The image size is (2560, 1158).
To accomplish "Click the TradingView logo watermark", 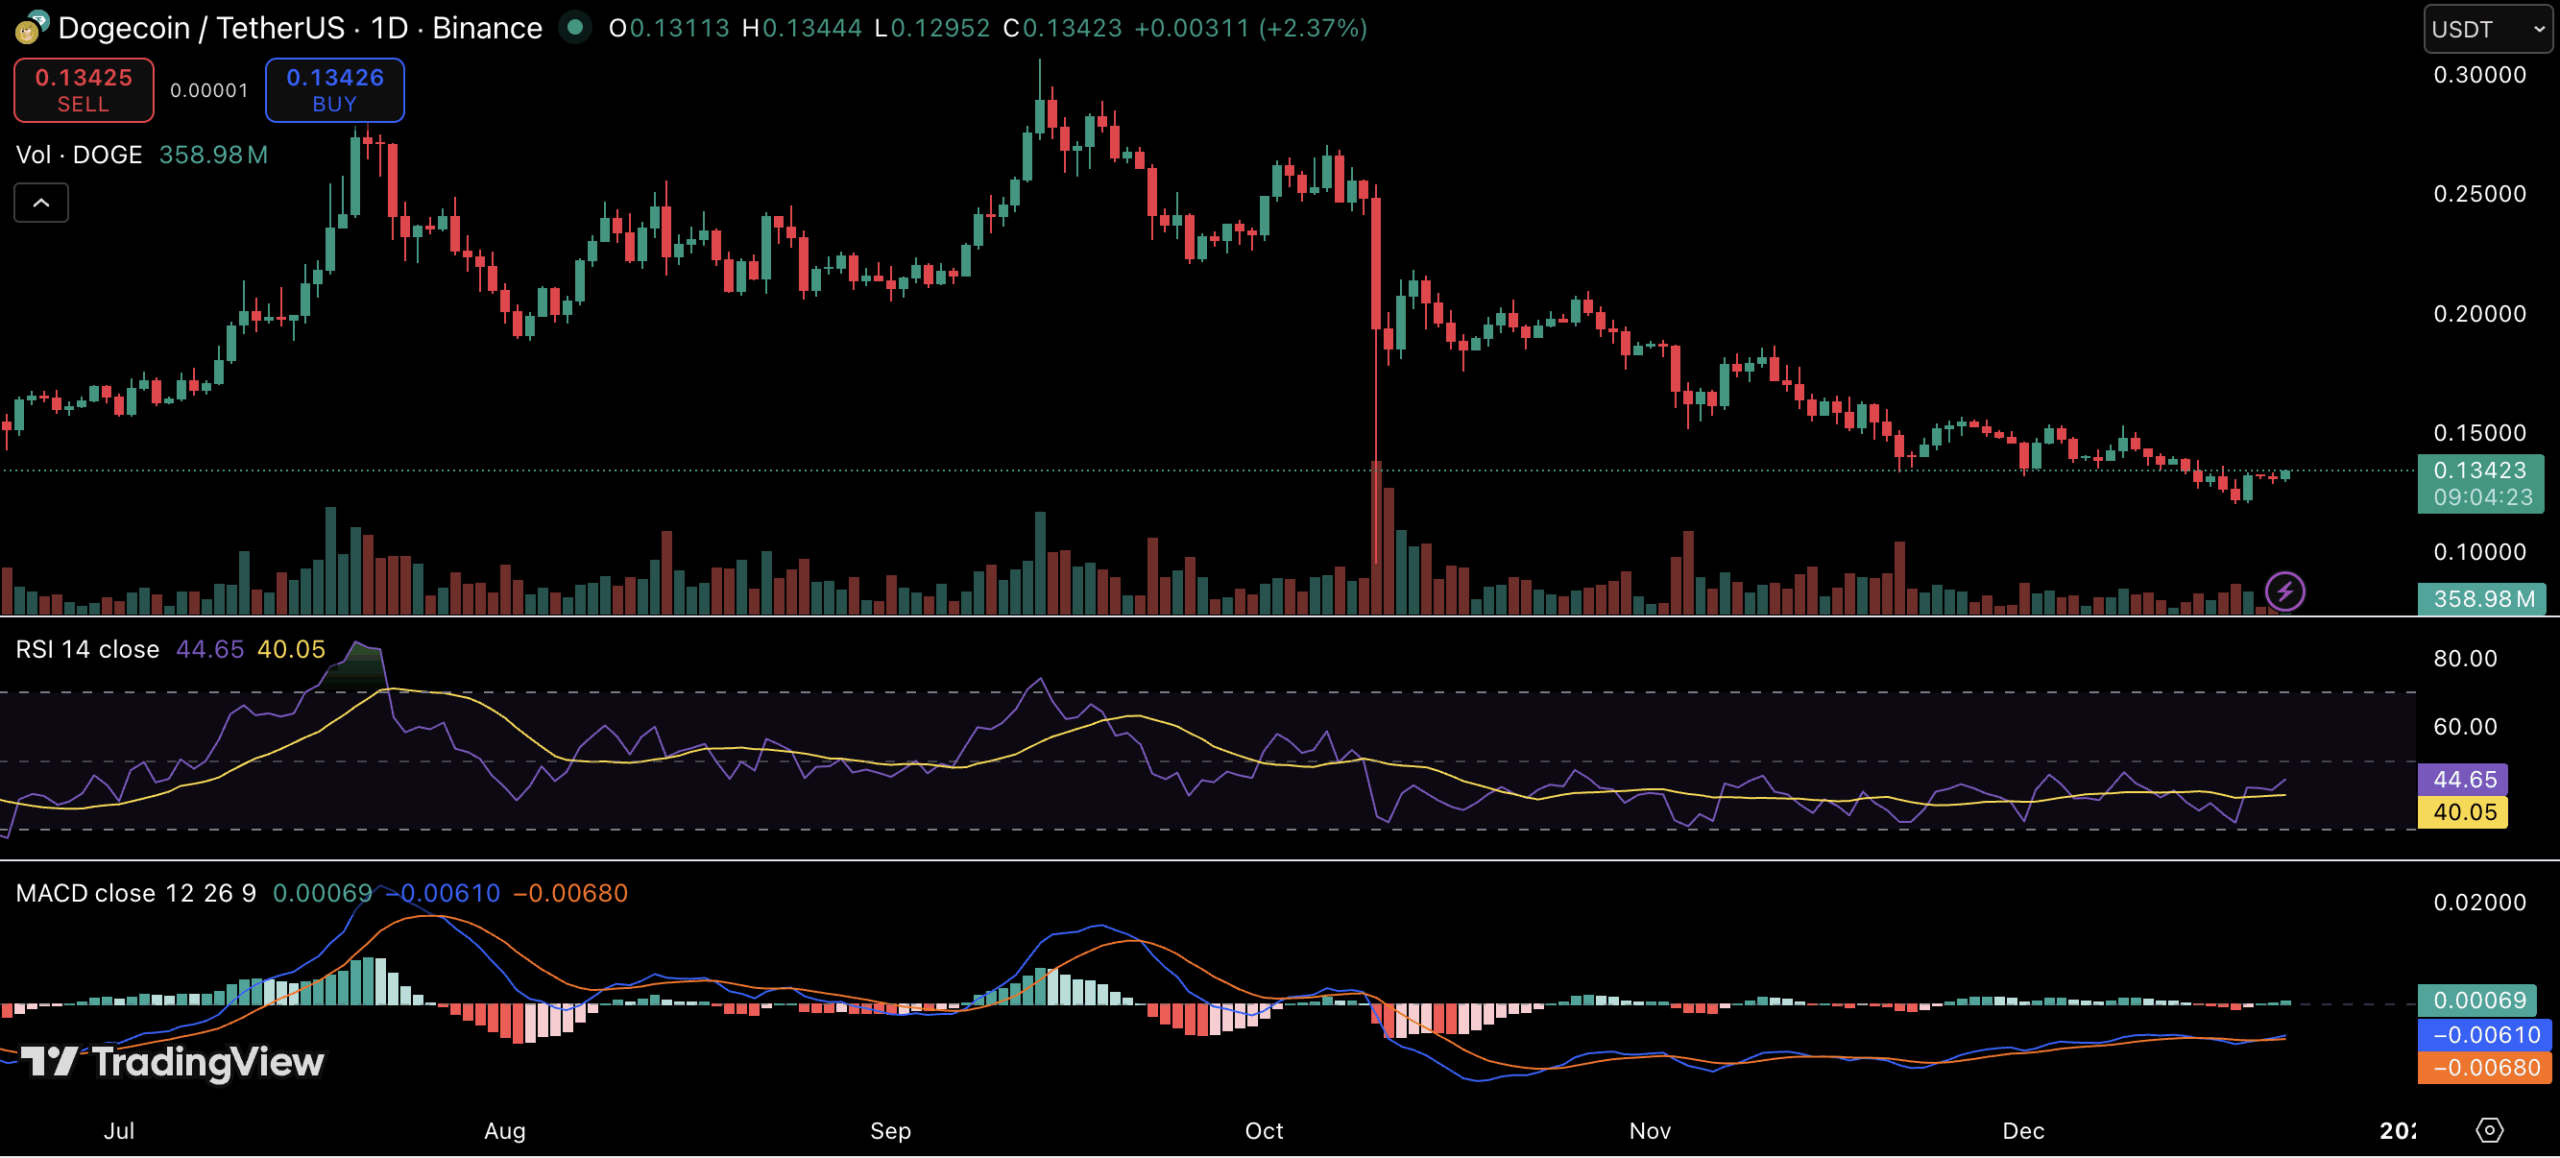I will point(172,1061).
